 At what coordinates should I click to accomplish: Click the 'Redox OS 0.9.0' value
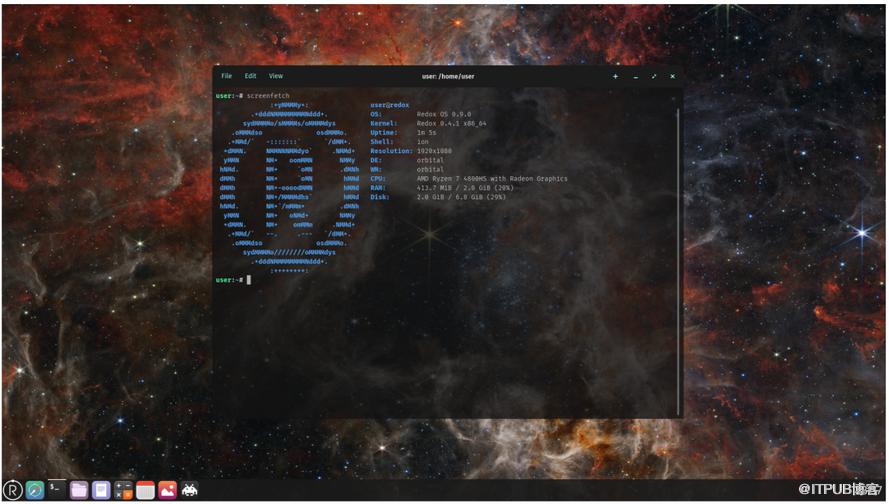[x=443, y=114]
